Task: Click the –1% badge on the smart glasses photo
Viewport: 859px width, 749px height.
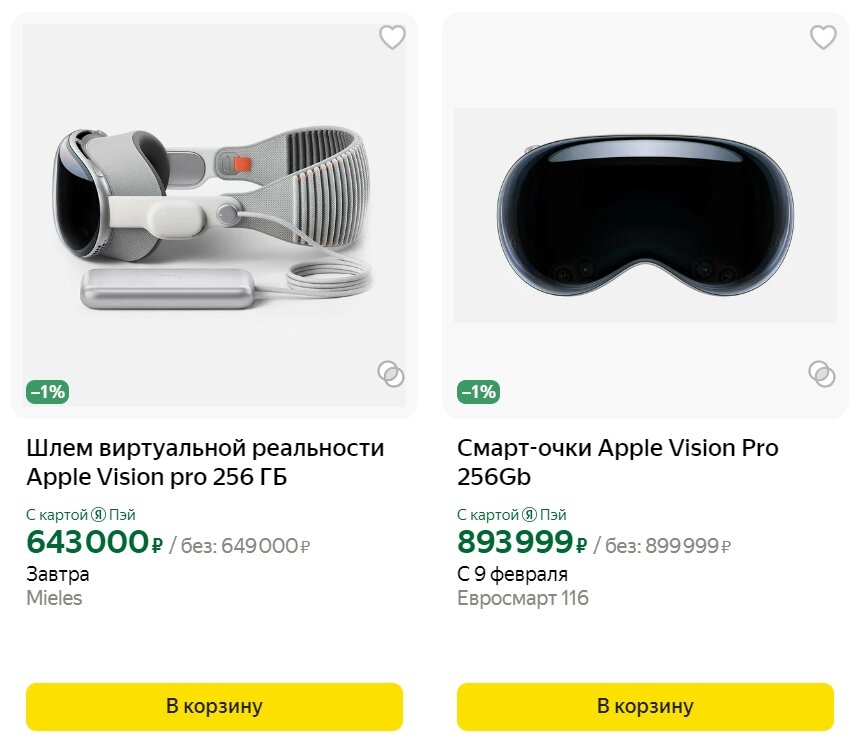Action: tap(478, 392)
